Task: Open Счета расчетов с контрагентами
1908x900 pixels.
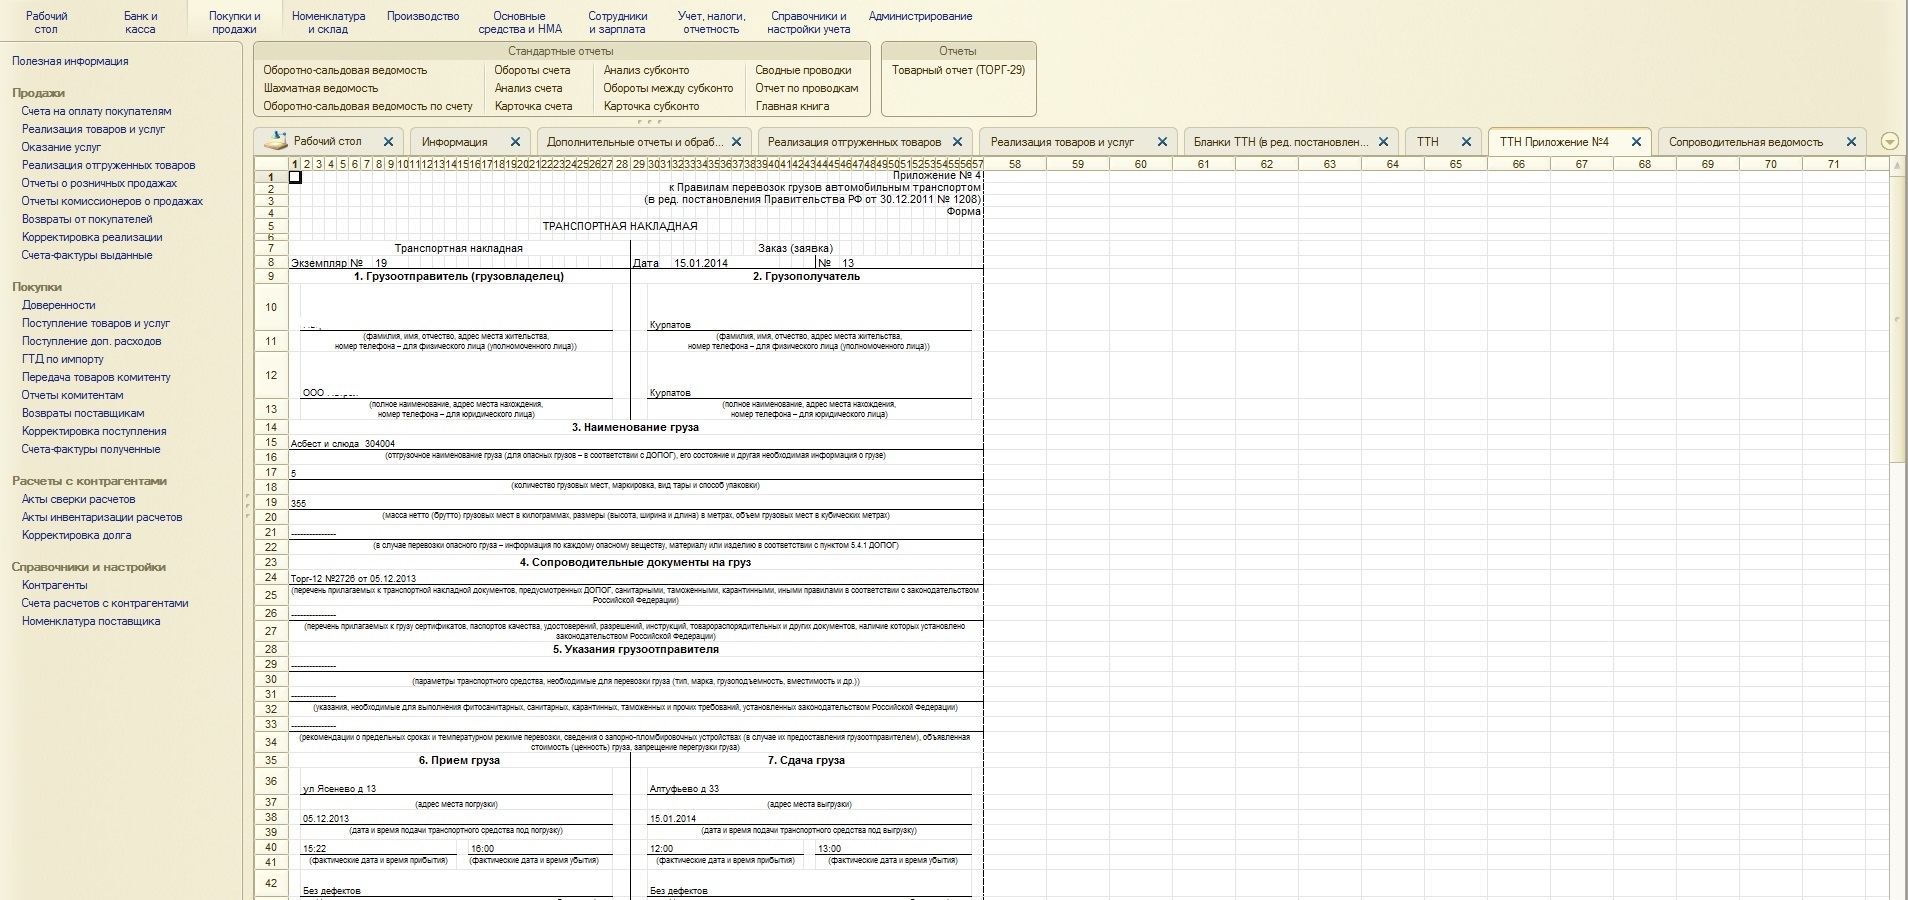Action: 105,603
